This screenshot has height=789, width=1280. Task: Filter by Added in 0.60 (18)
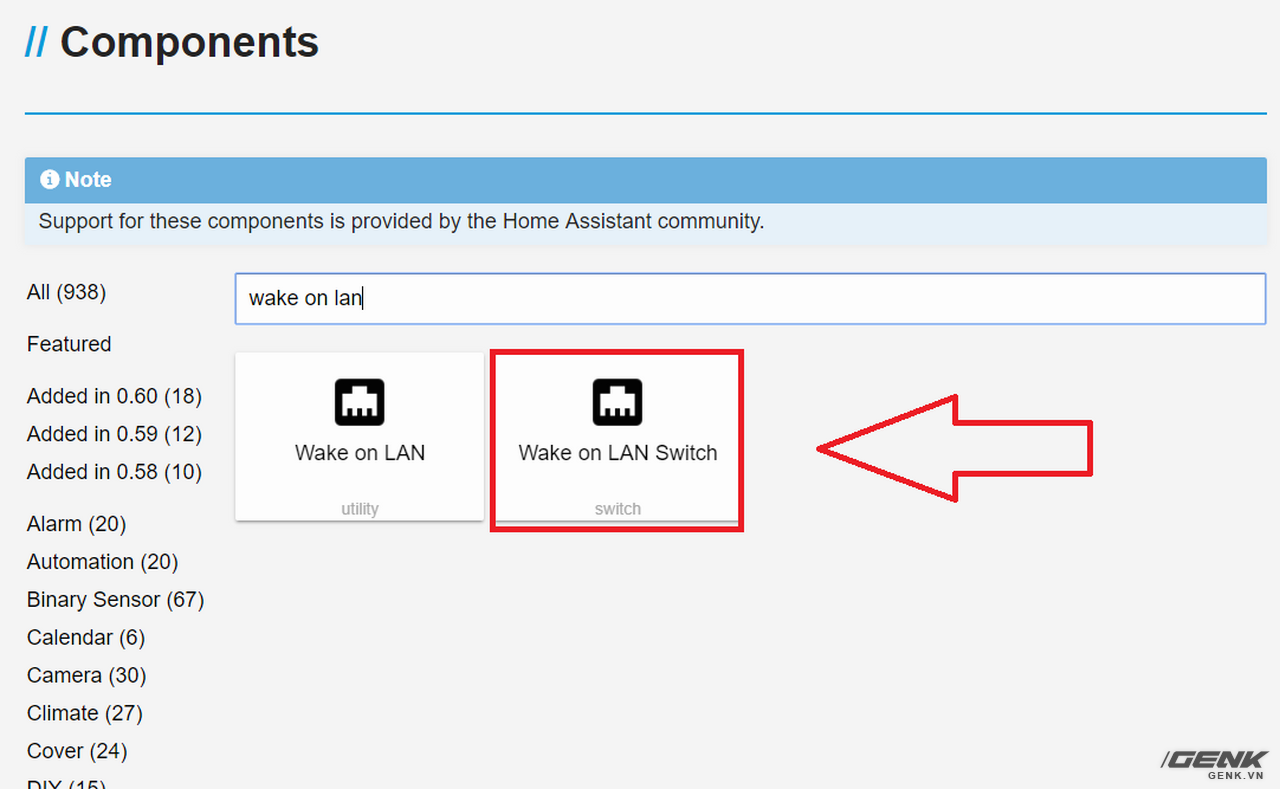click(x=114, y=396)
